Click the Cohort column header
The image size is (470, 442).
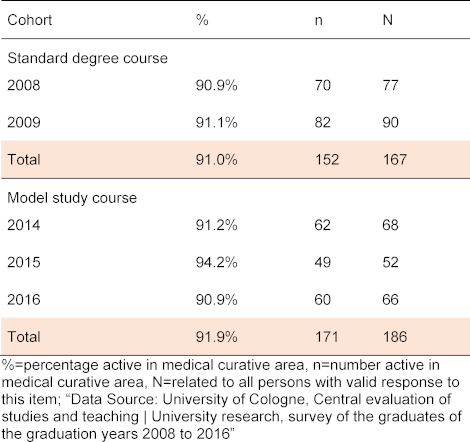(x=30, y=20)
